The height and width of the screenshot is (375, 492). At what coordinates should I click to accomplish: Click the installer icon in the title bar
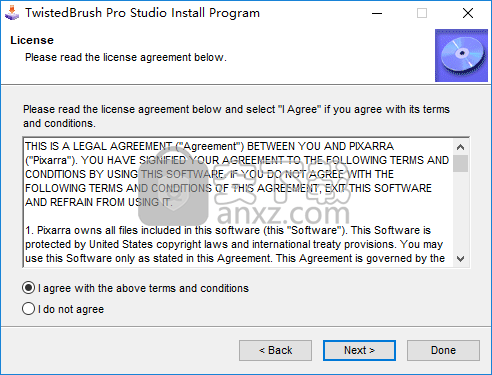tap(12, 13)
